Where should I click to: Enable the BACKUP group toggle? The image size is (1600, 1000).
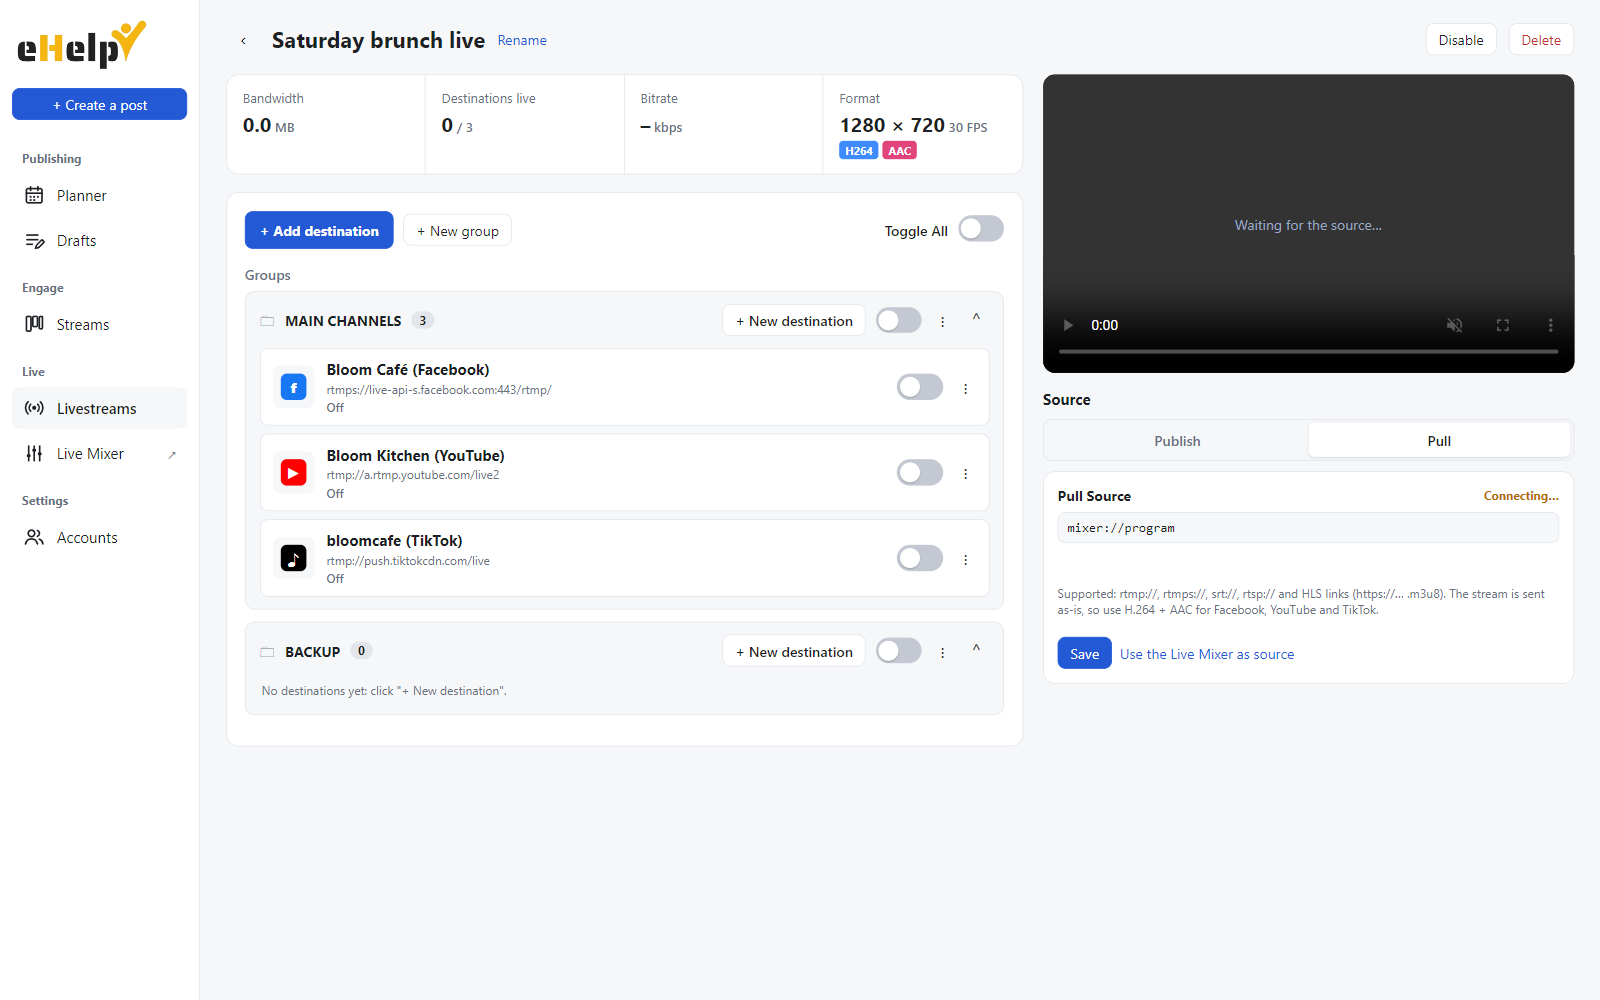(x=899, y=651)
